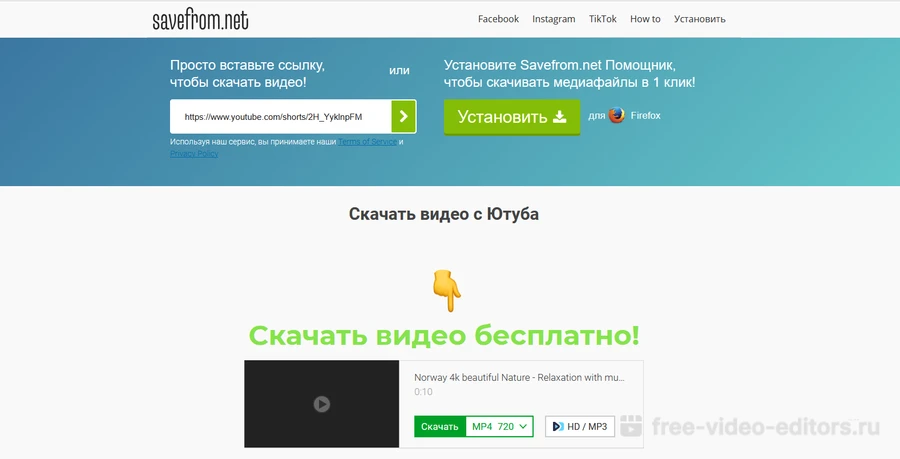
Task: Submit the link with the green arrow button
Action: point(404,116)
